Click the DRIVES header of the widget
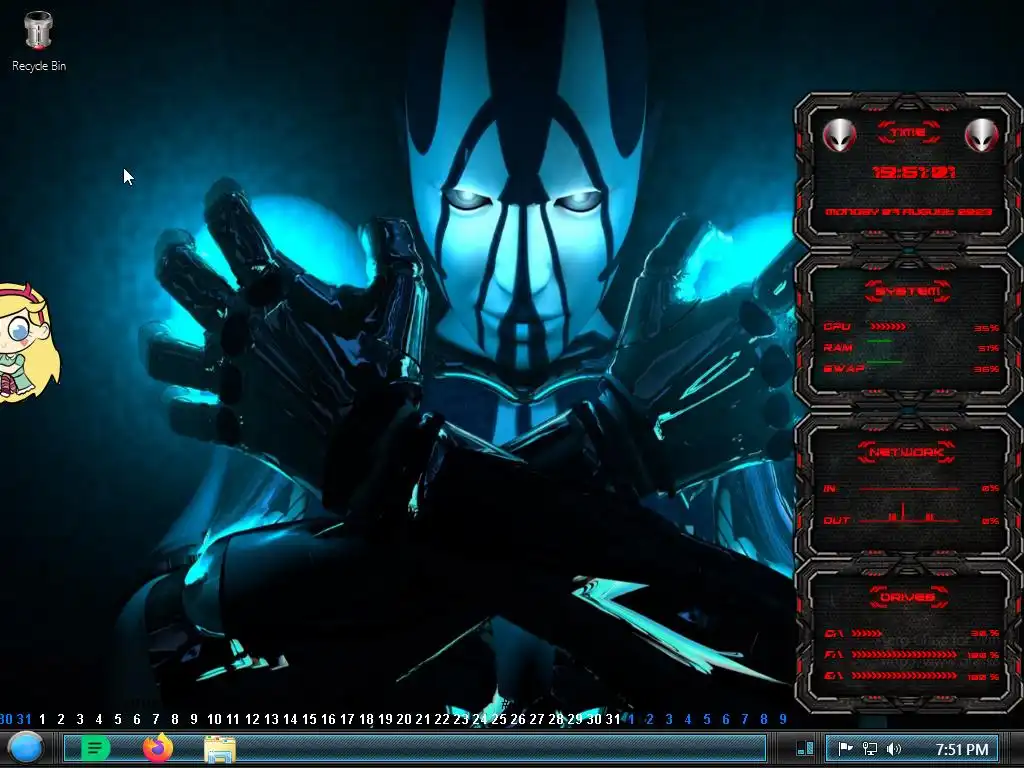 coord(908,597)
